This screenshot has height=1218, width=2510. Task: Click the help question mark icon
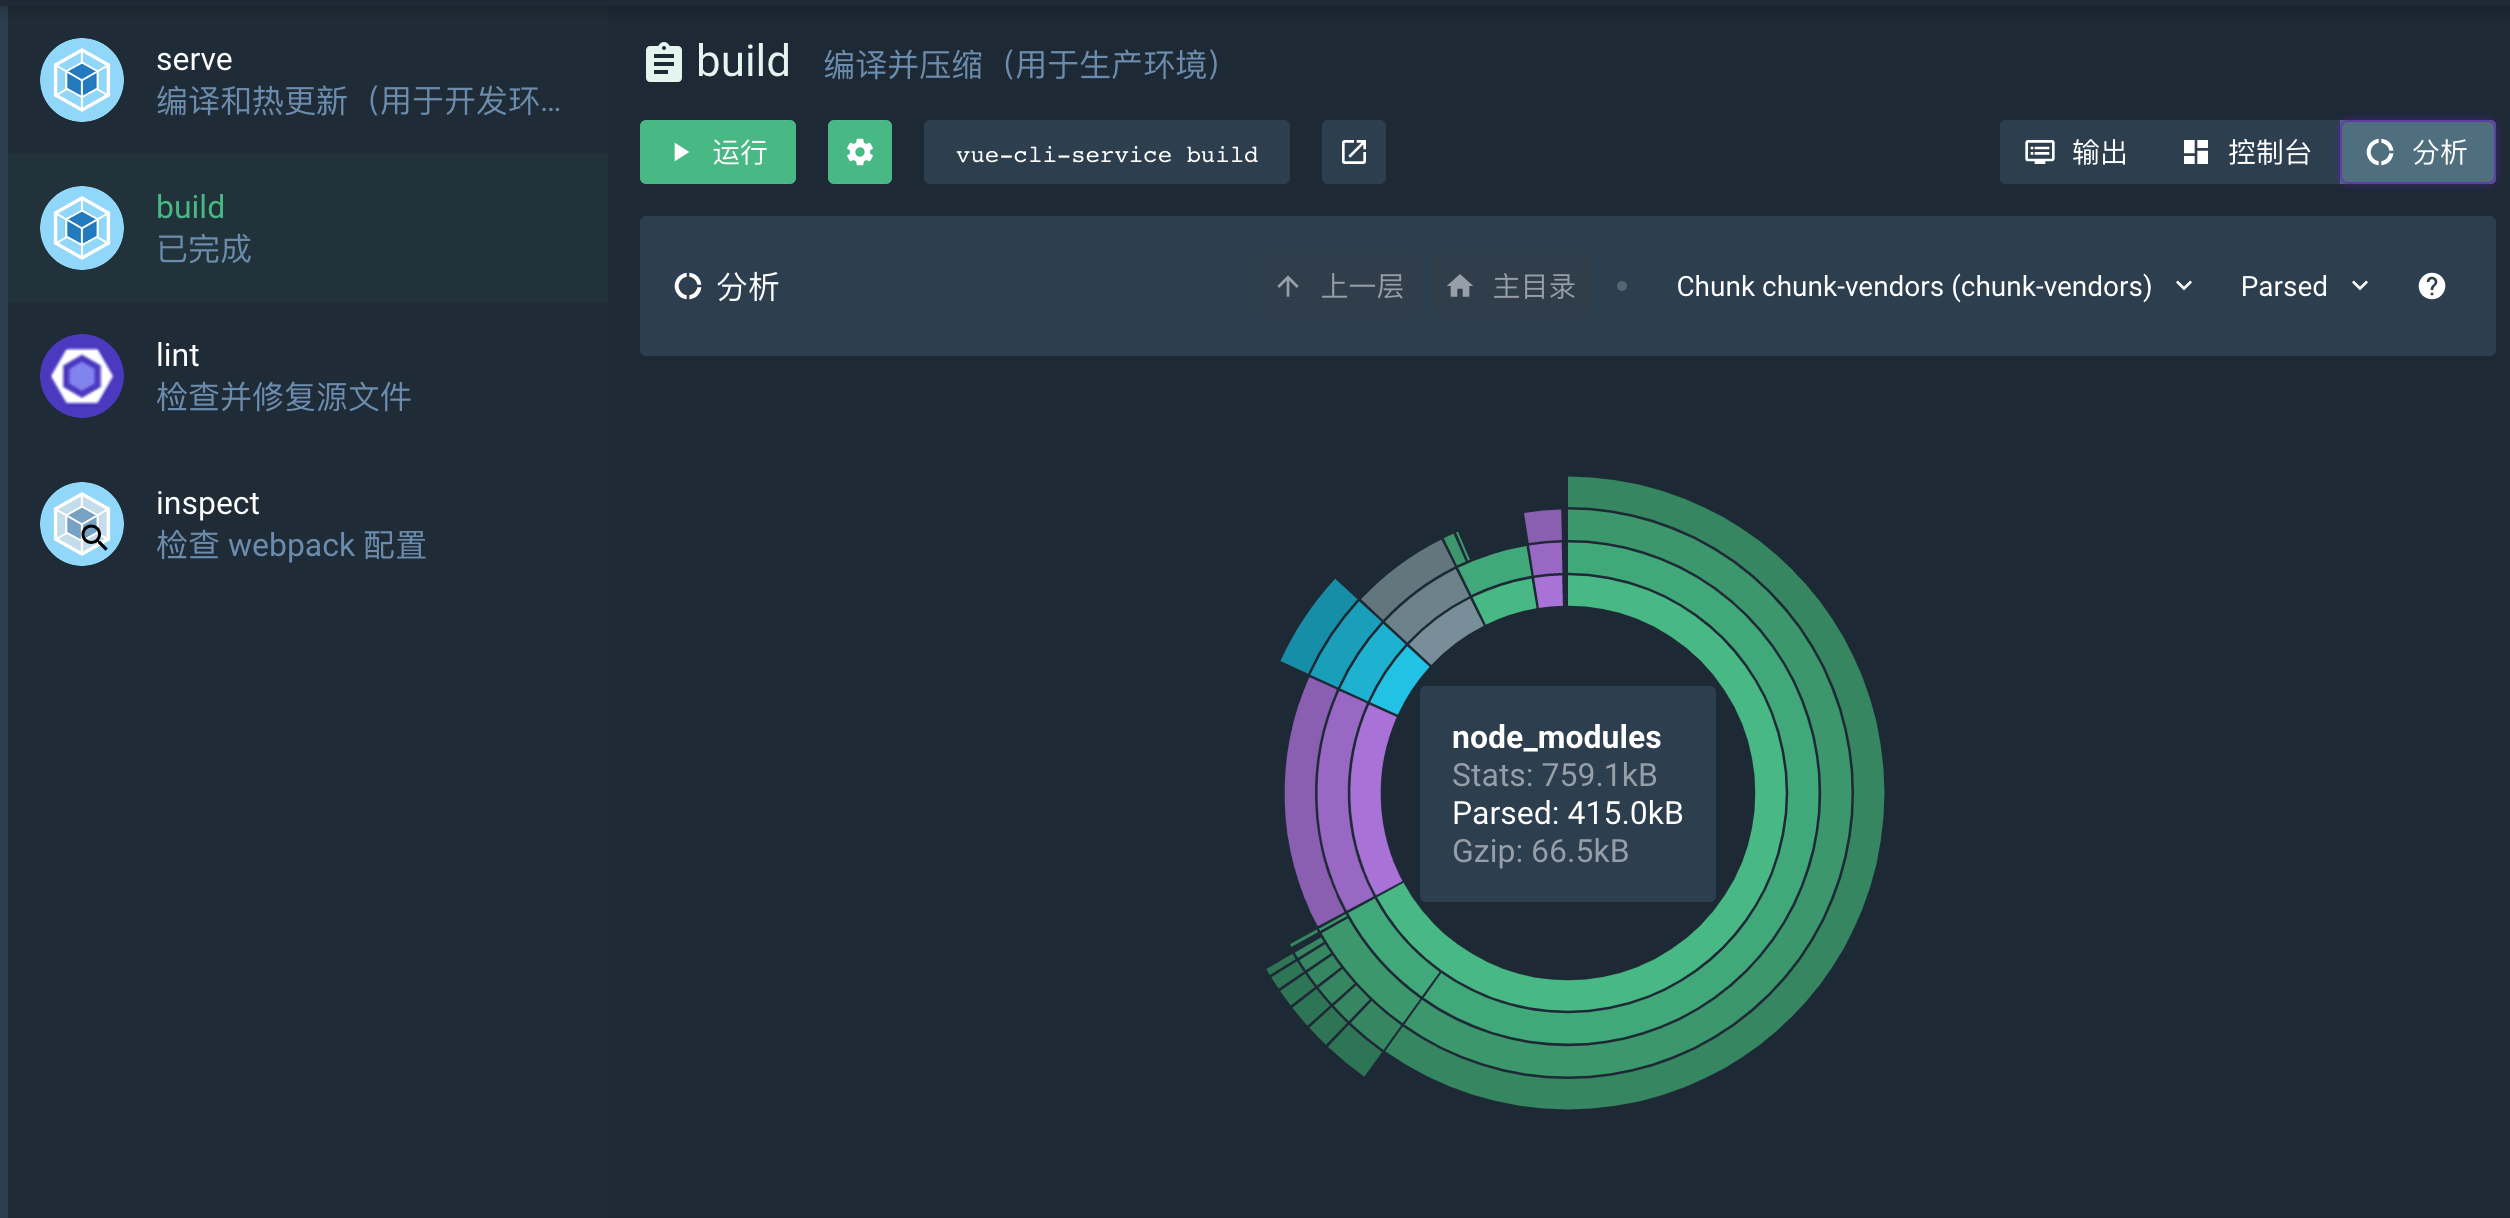tap(2431, 286)
